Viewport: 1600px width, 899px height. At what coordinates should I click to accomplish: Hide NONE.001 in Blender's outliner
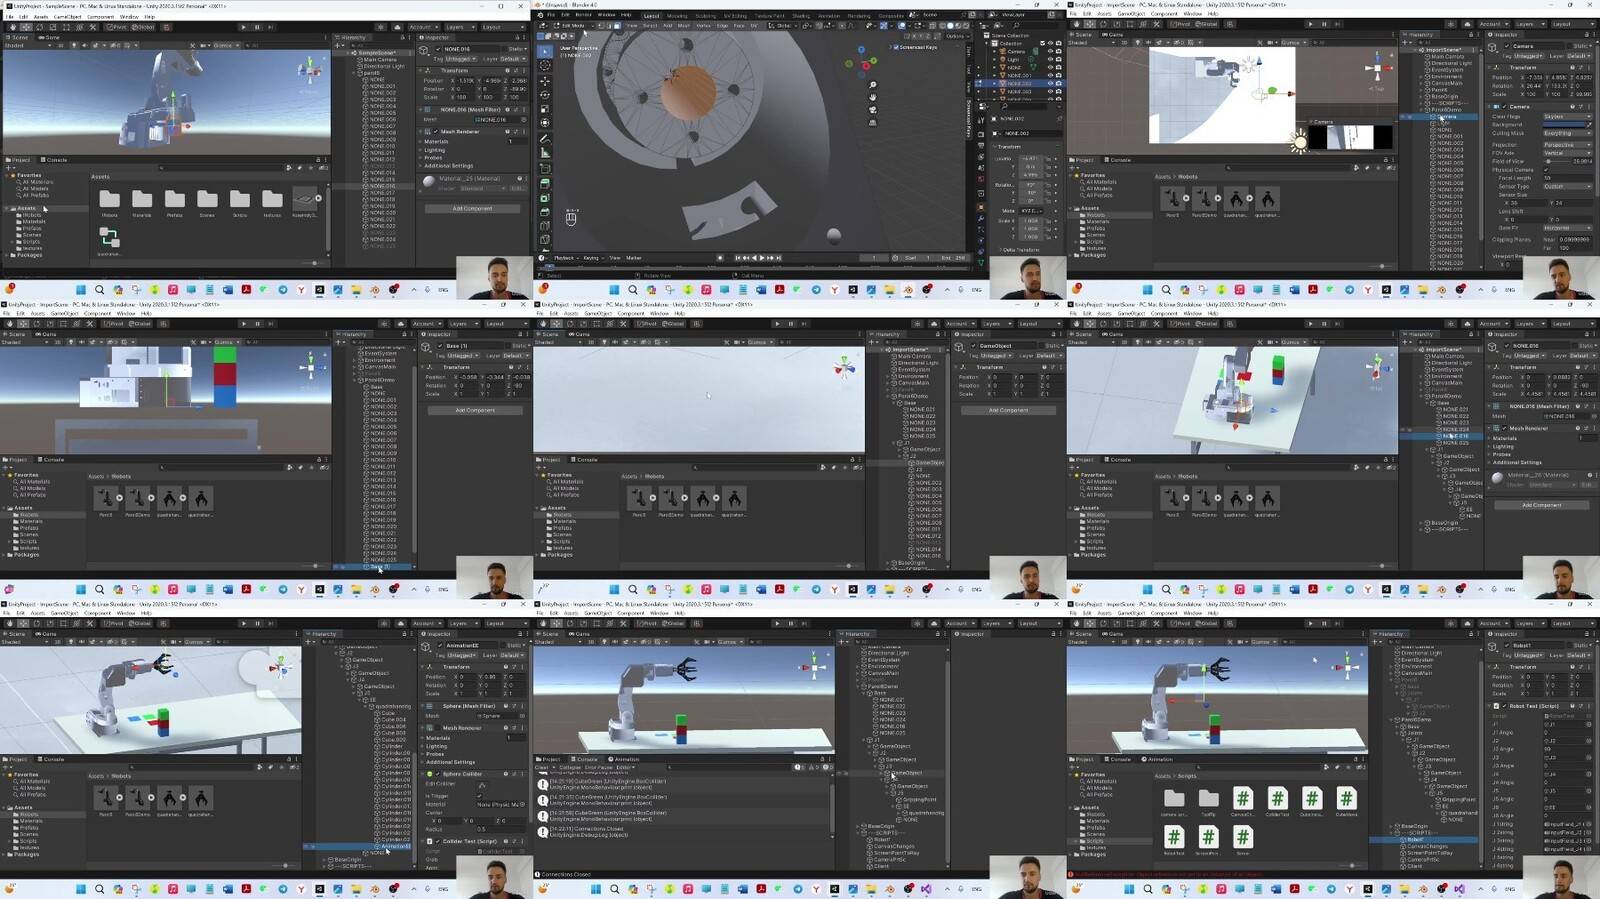coord(1050,75)
